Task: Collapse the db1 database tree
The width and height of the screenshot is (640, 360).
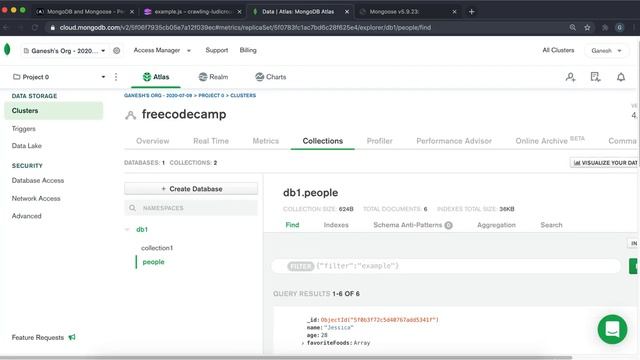Action: coord(127,229)
